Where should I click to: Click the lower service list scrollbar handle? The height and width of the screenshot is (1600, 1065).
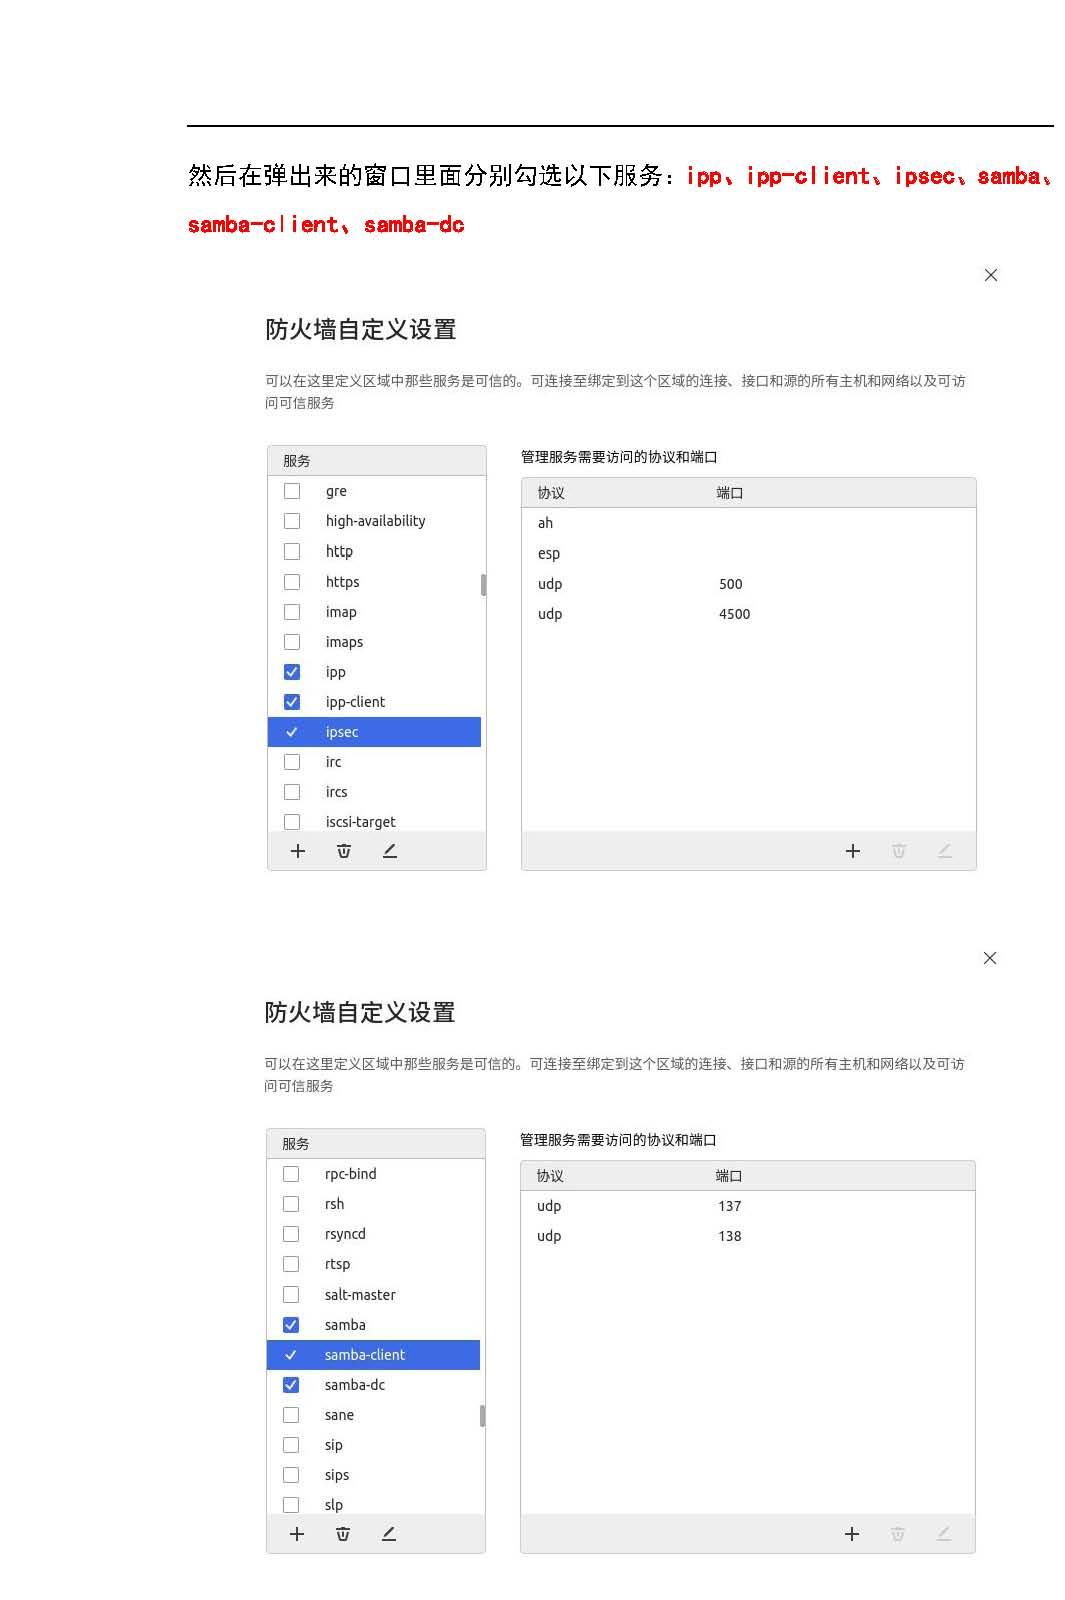pos(483,1416)
